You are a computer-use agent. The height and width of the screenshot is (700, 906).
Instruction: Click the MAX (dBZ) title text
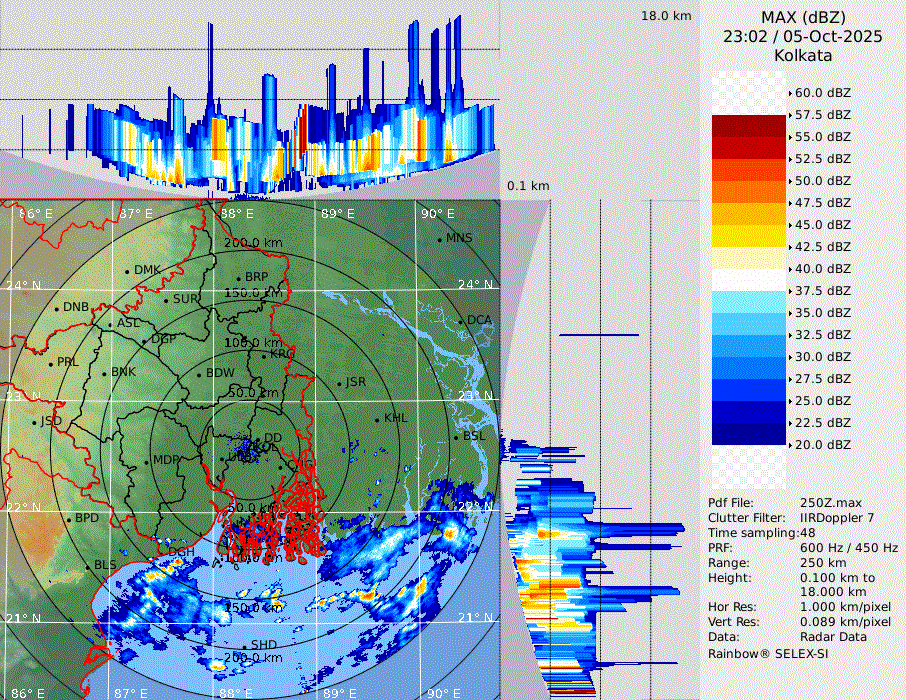pos(803,17)
